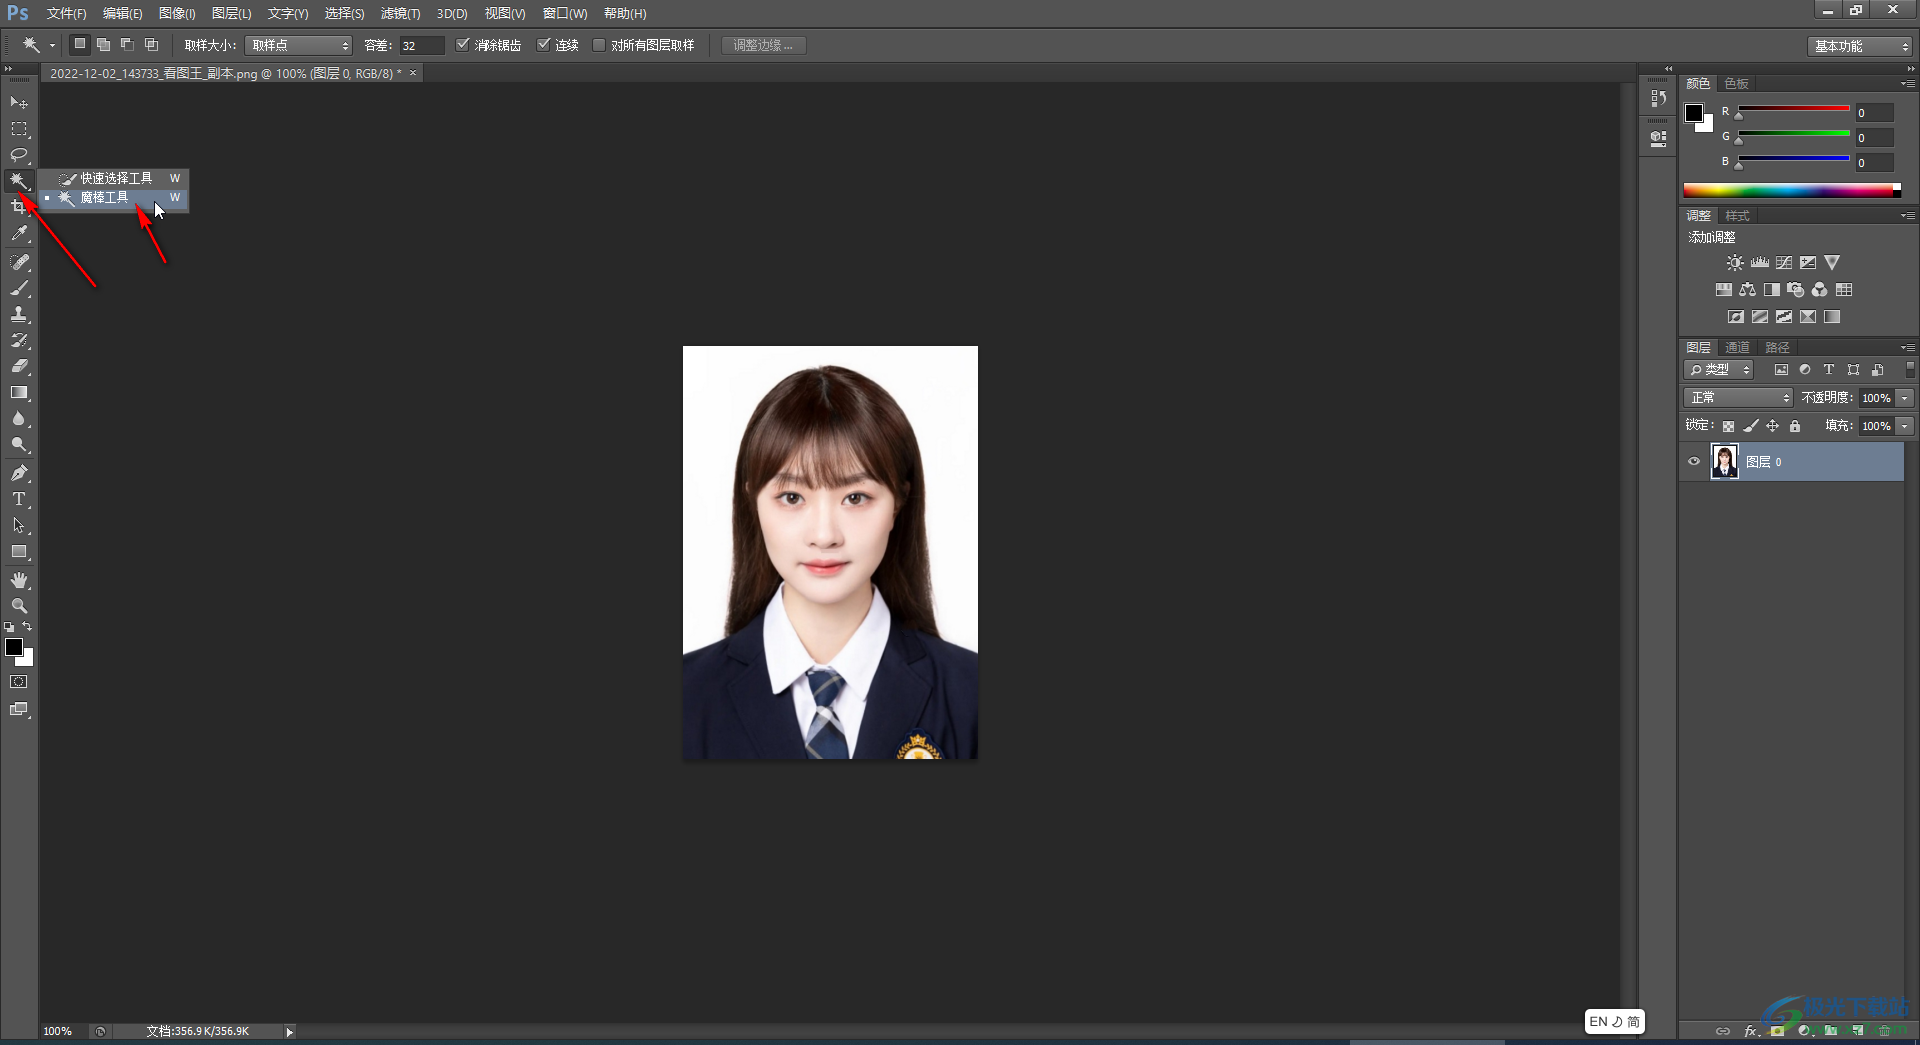
Task: Select the Rectangular Marquee tool
Action: point(19,129)
